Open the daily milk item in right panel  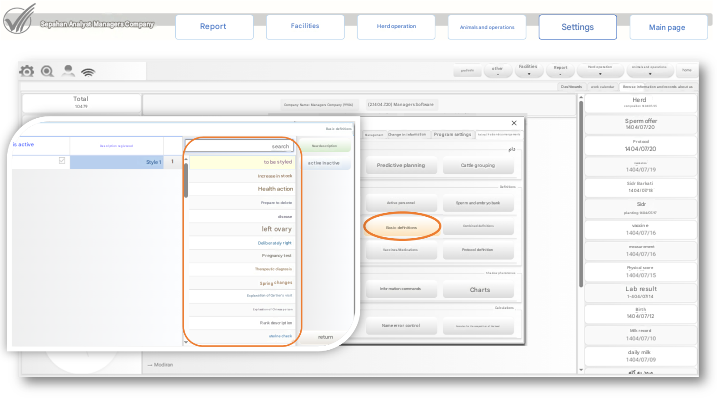(x=641, y=355)
